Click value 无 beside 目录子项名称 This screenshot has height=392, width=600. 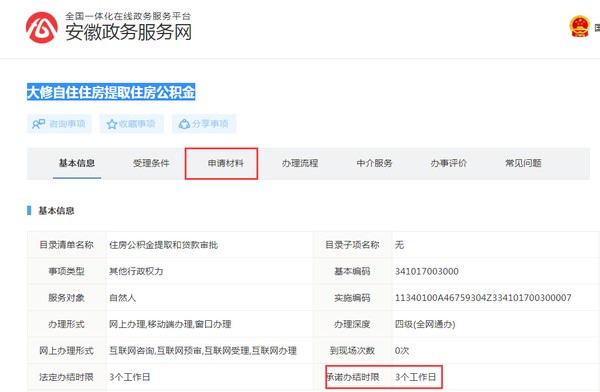point(399,245)
